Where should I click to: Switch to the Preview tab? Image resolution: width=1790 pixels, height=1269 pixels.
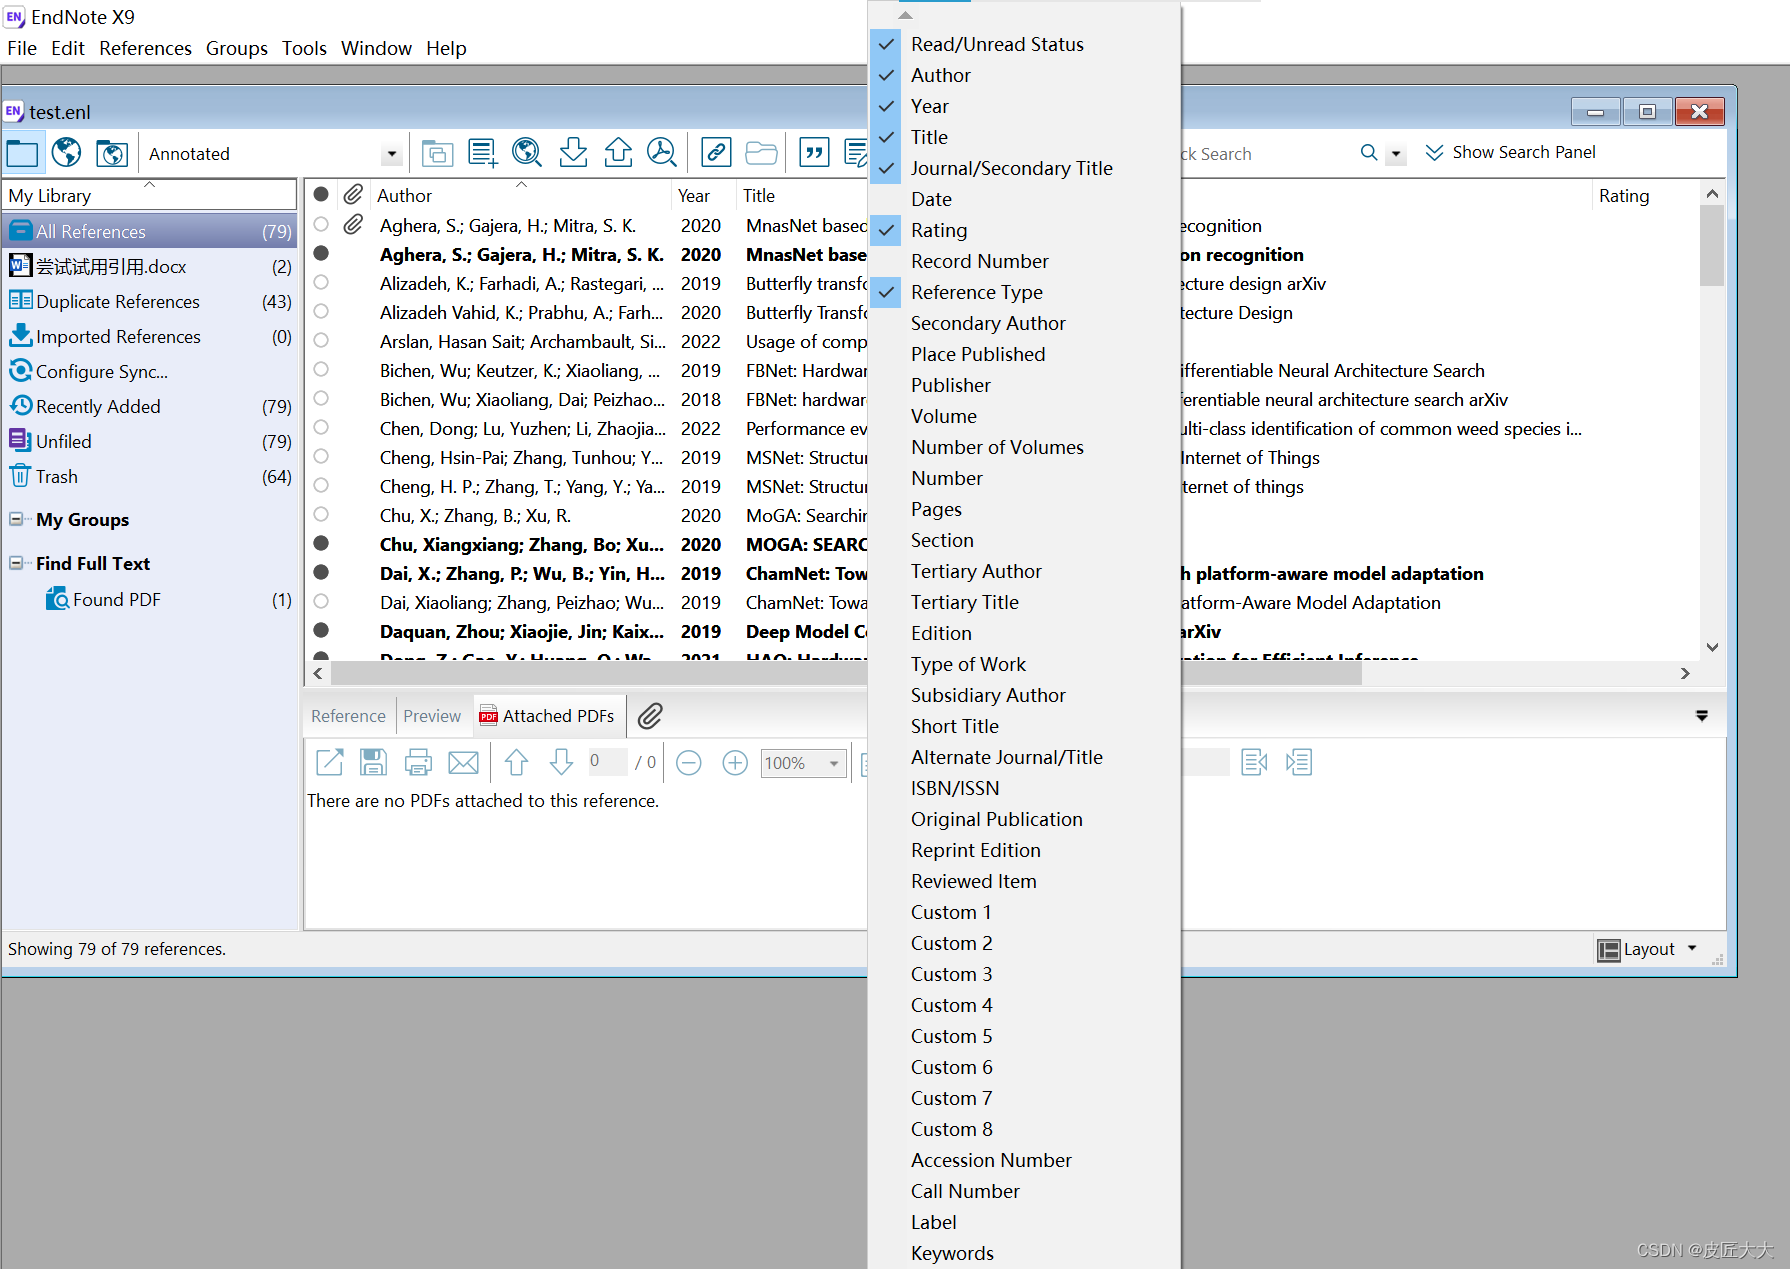pos(432,716)
